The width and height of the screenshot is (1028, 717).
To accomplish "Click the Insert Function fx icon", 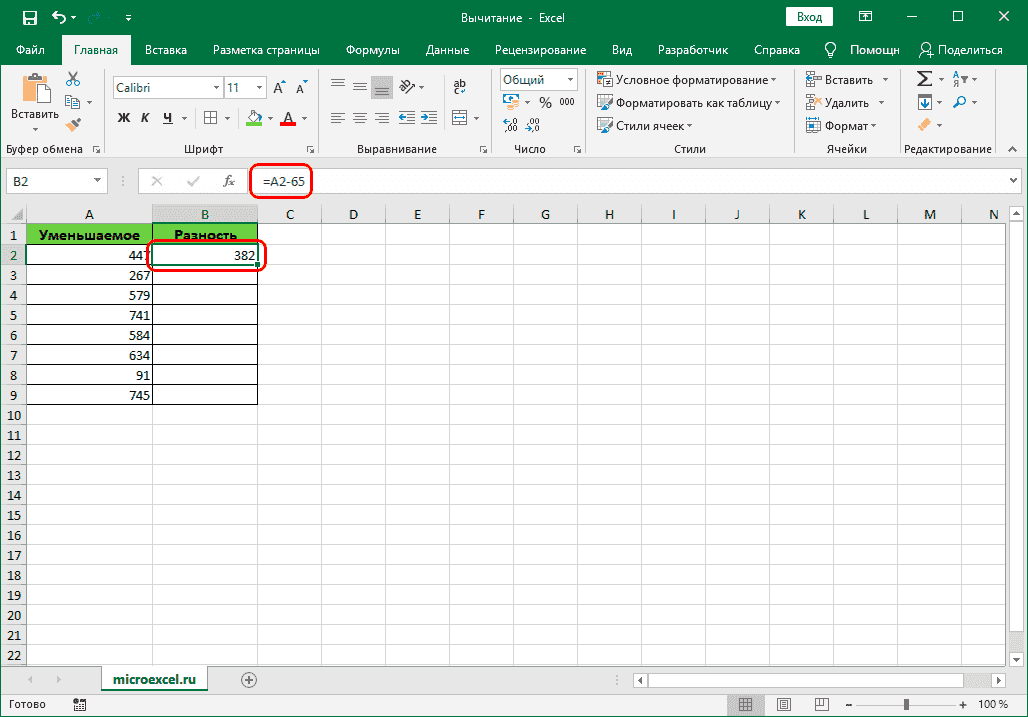I will point(229,181).
